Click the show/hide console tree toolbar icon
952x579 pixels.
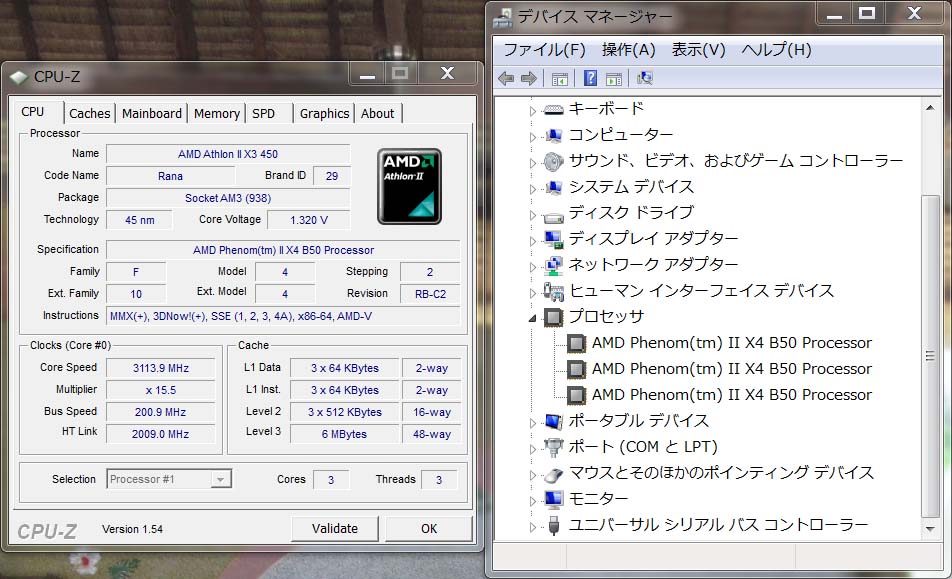tap(560, 78)
